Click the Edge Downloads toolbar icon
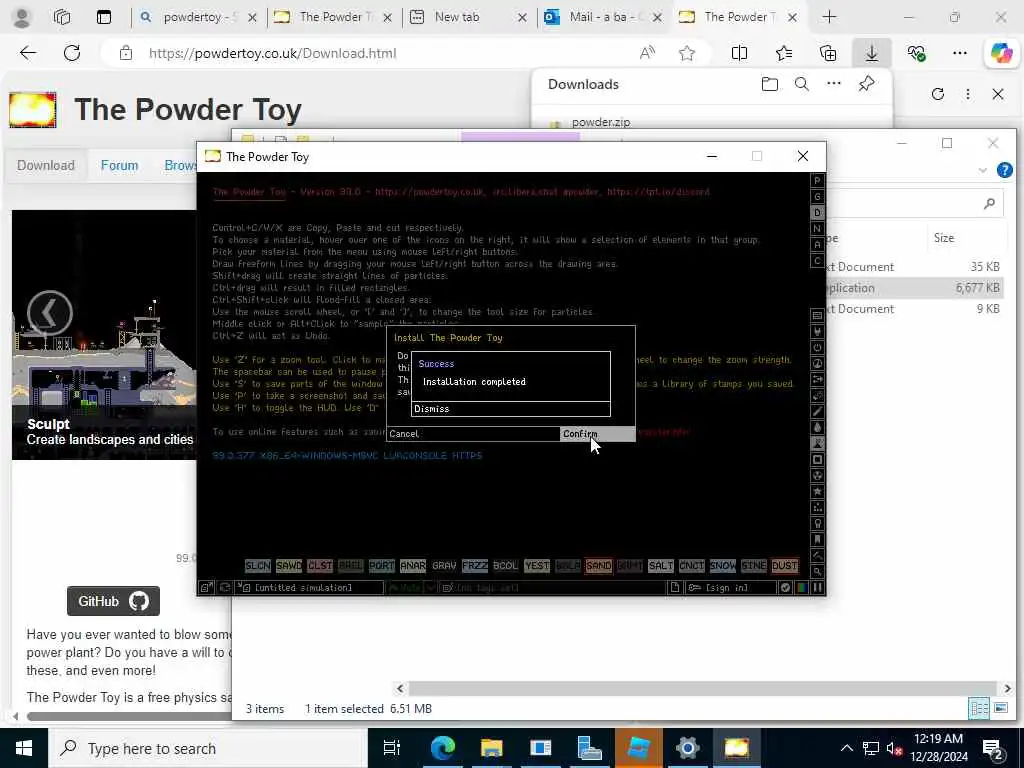The height and width of the screenshot is (768, 1024). pos(871,54)
